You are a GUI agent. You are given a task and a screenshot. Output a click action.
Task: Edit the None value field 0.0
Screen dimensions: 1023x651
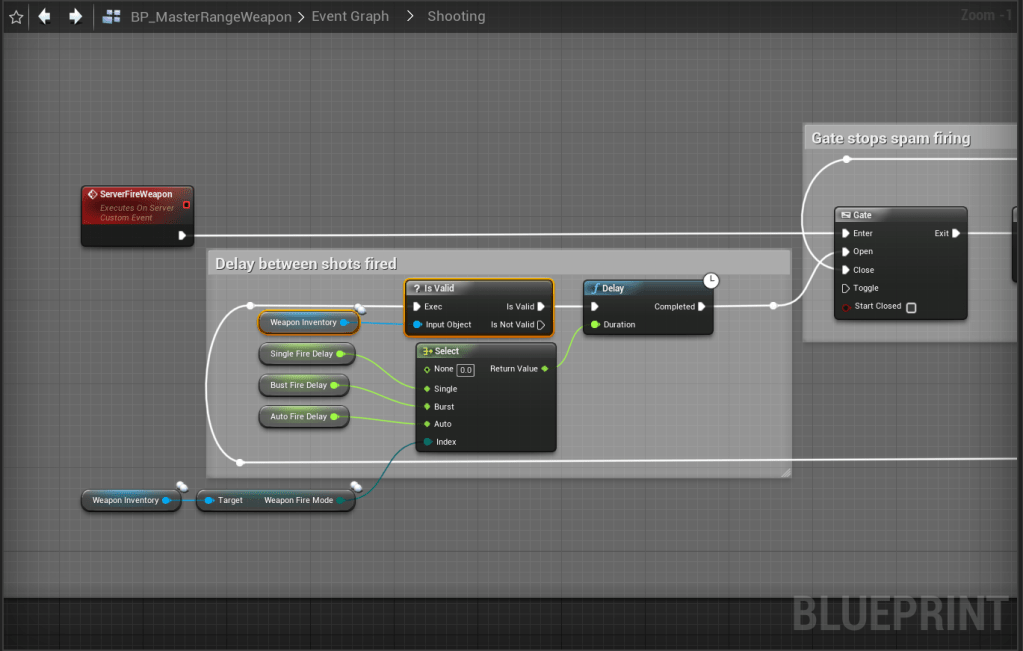coord(465,370)
